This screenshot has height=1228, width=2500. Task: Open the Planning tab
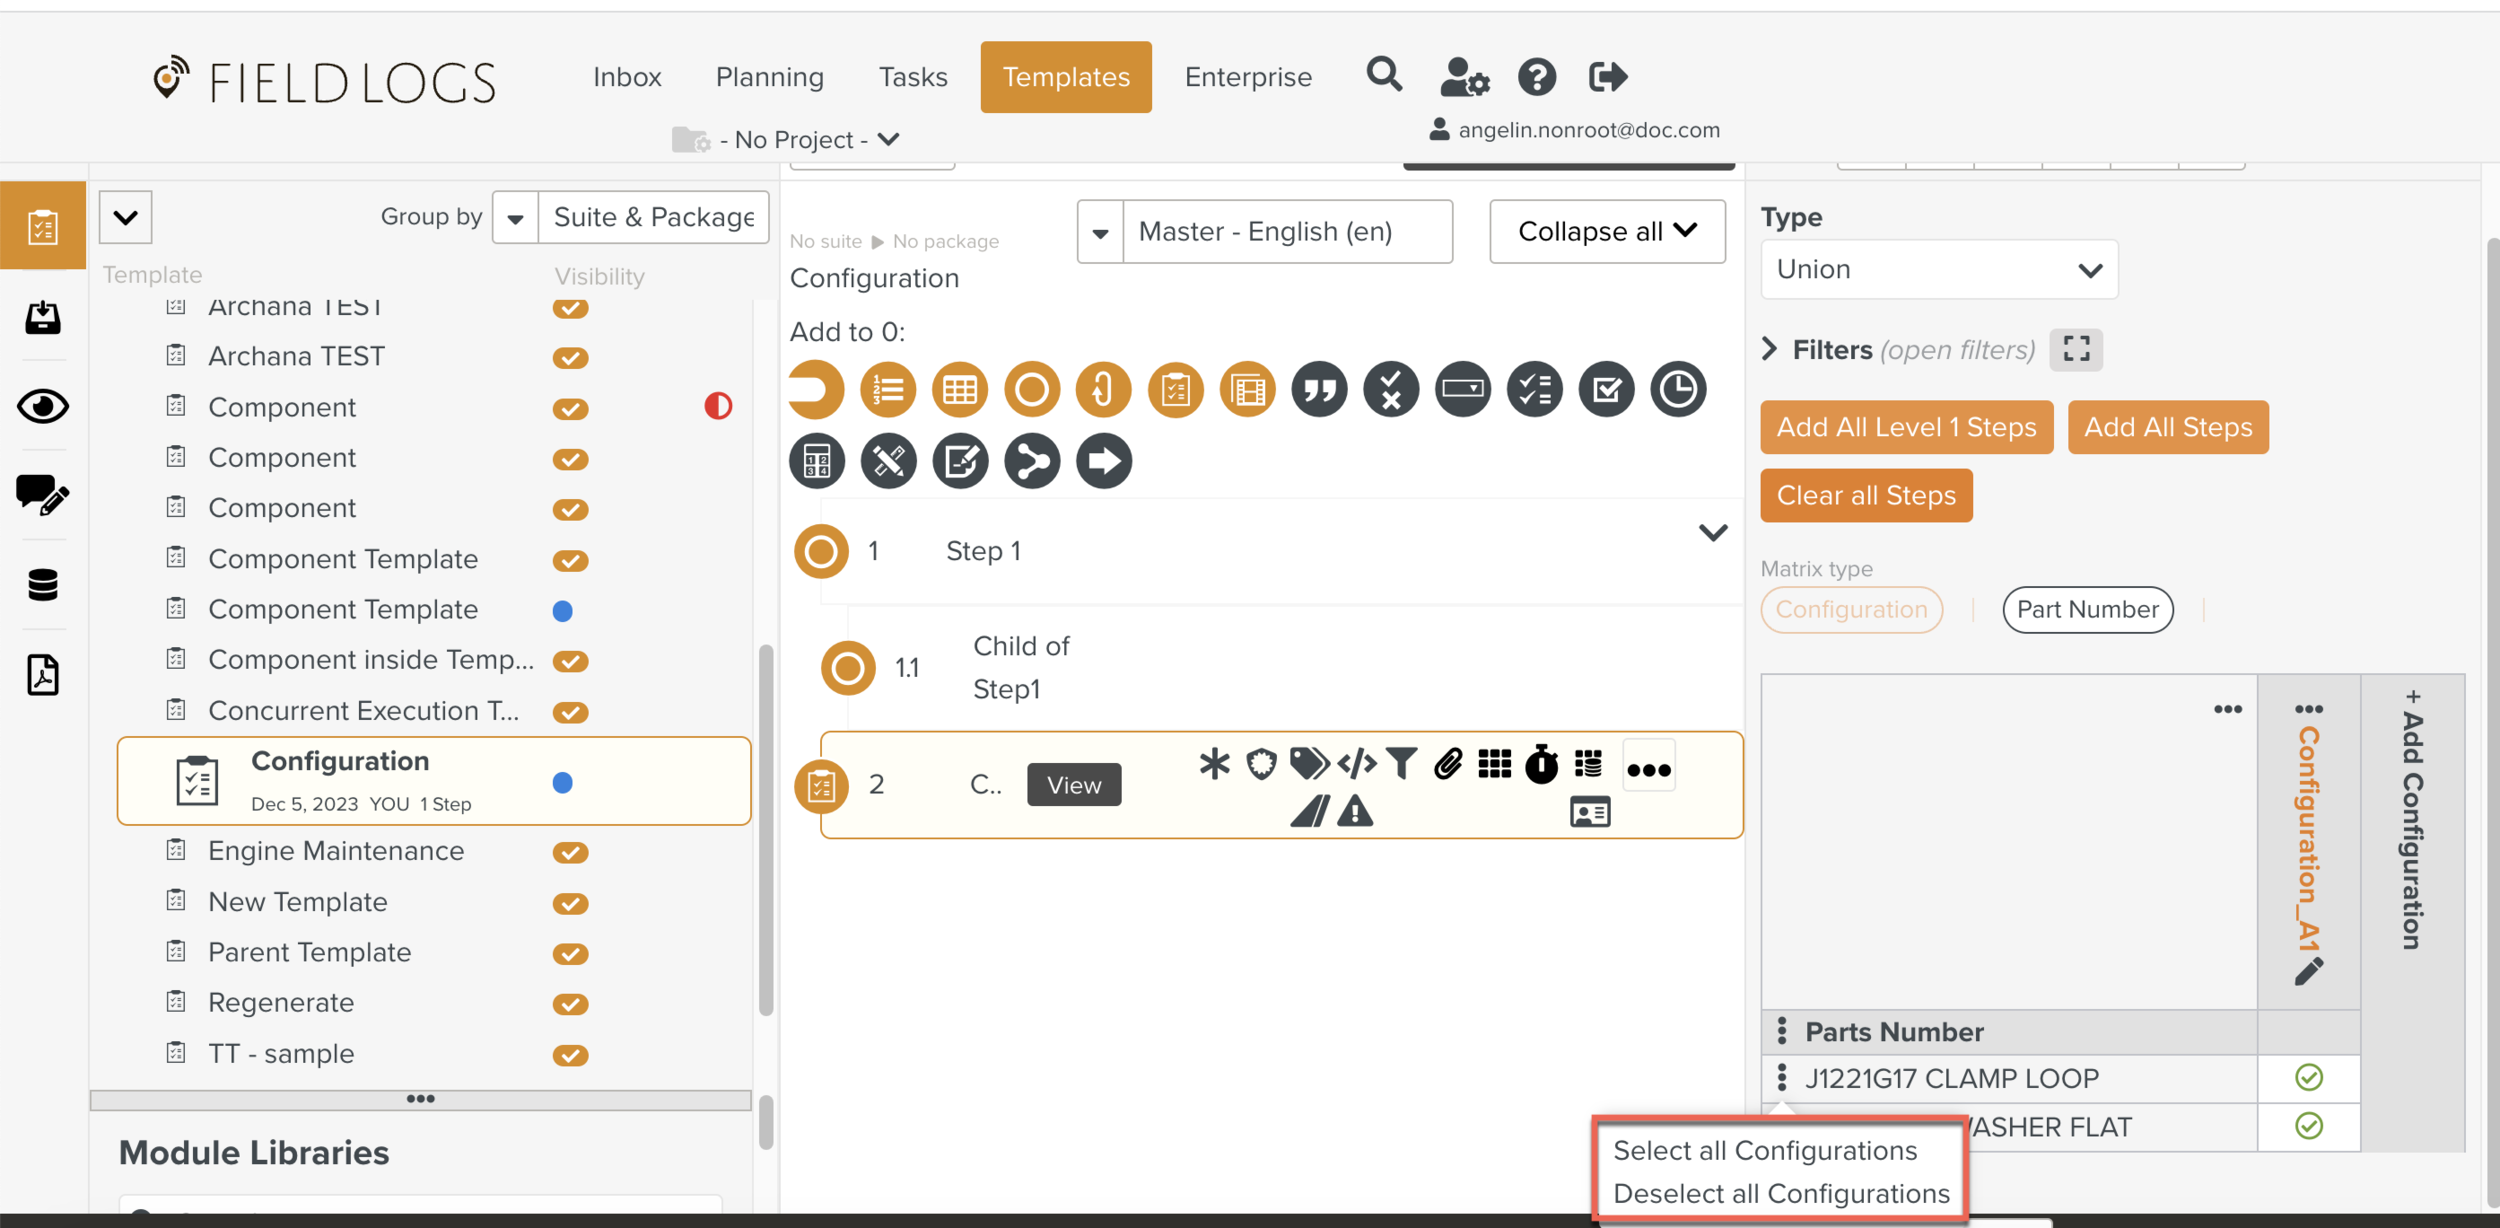point(769,77)
